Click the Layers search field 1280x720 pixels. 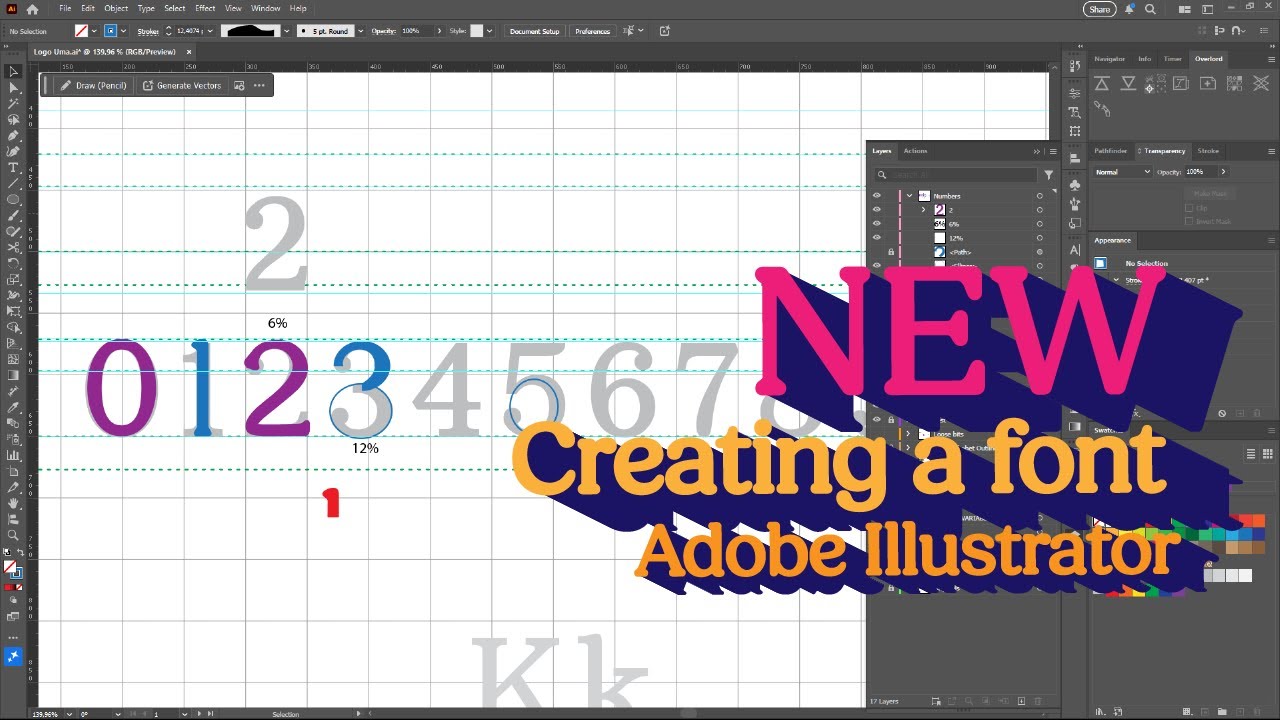coord(955,174)
